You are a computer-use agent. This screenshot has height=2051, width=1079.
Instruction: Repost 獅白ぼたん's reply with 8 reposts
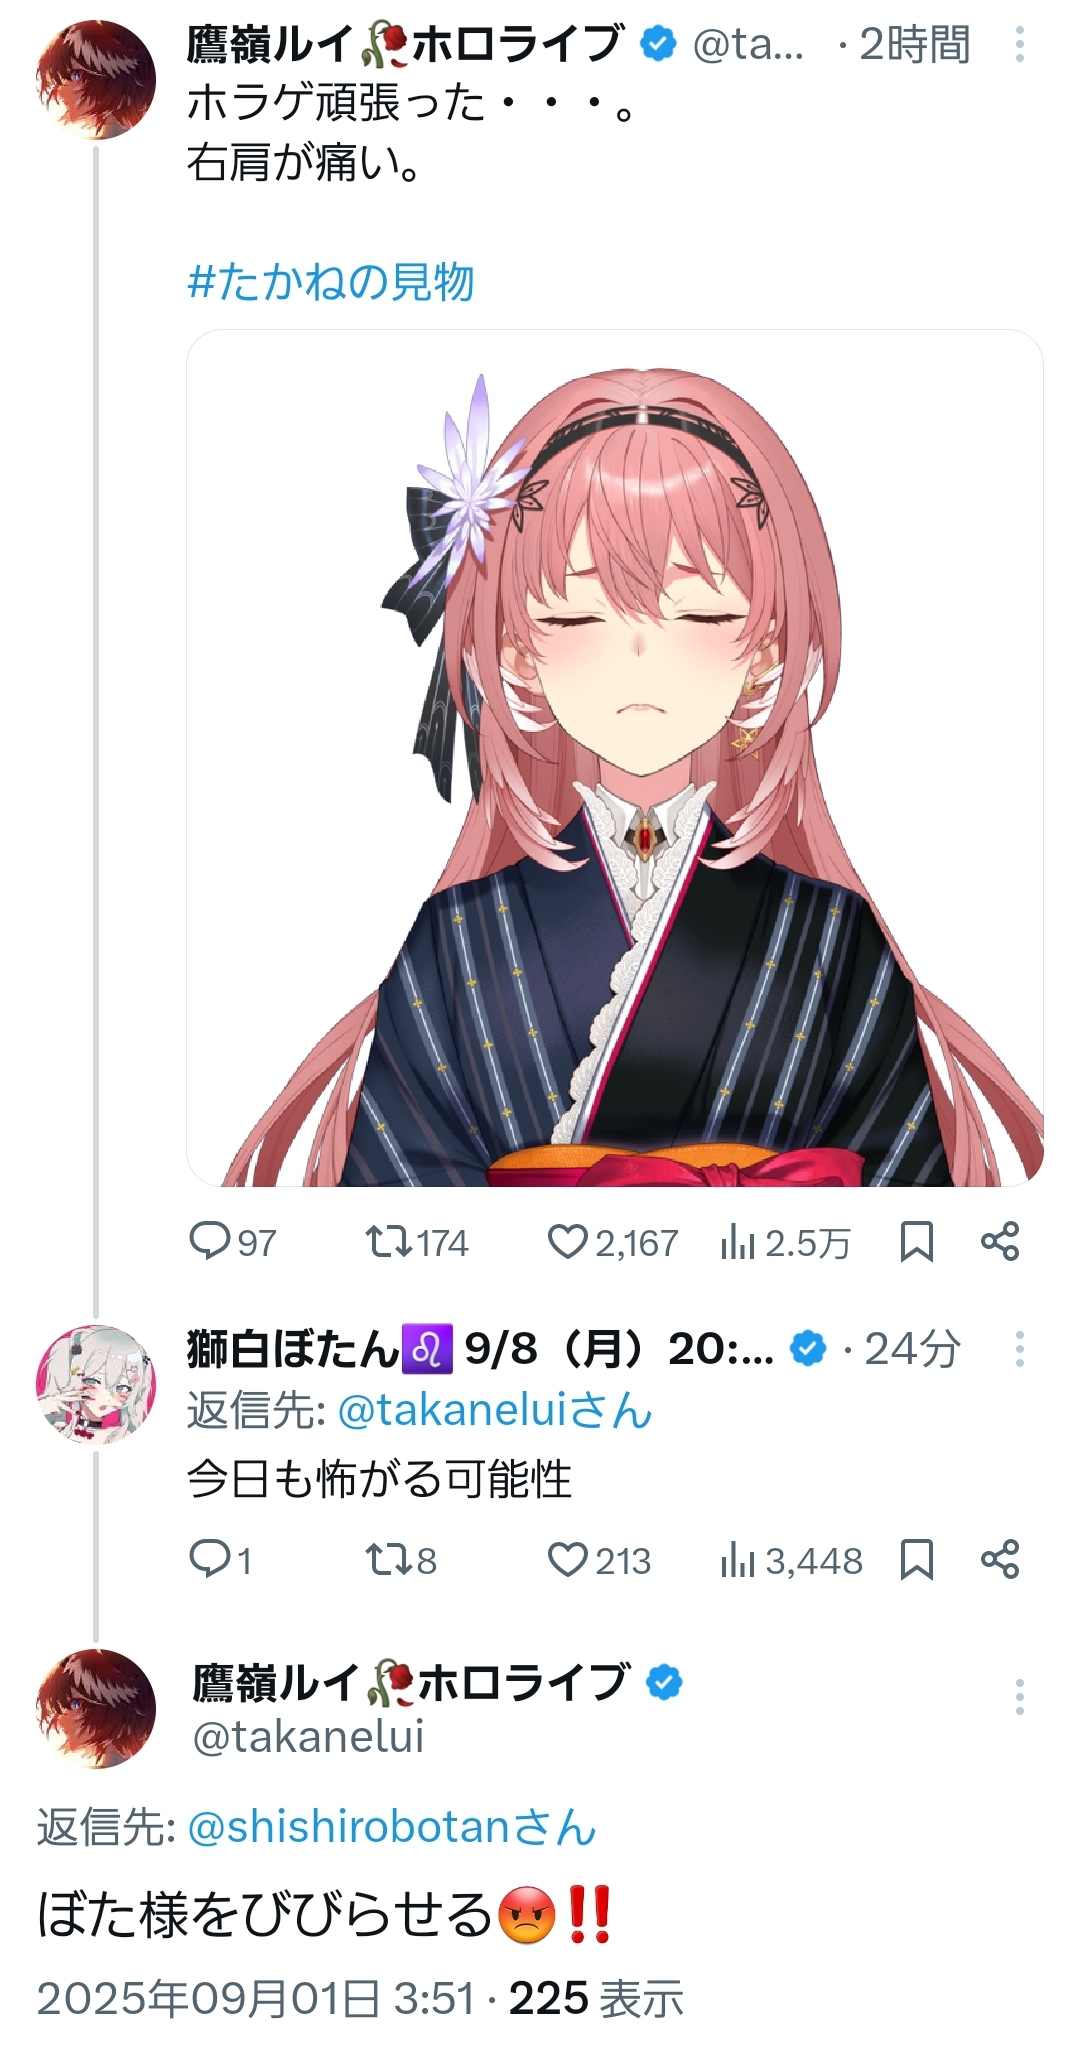[x=400, y=1560]
